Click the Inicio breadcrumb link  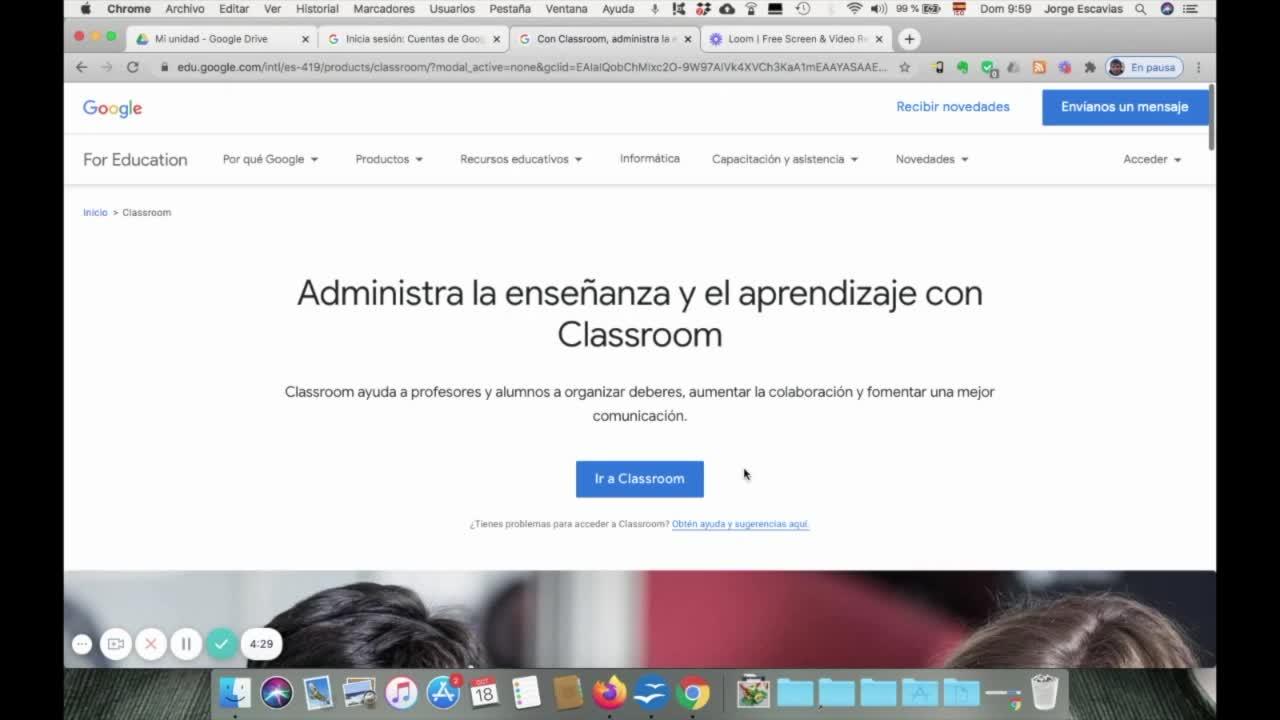(95, 213)
